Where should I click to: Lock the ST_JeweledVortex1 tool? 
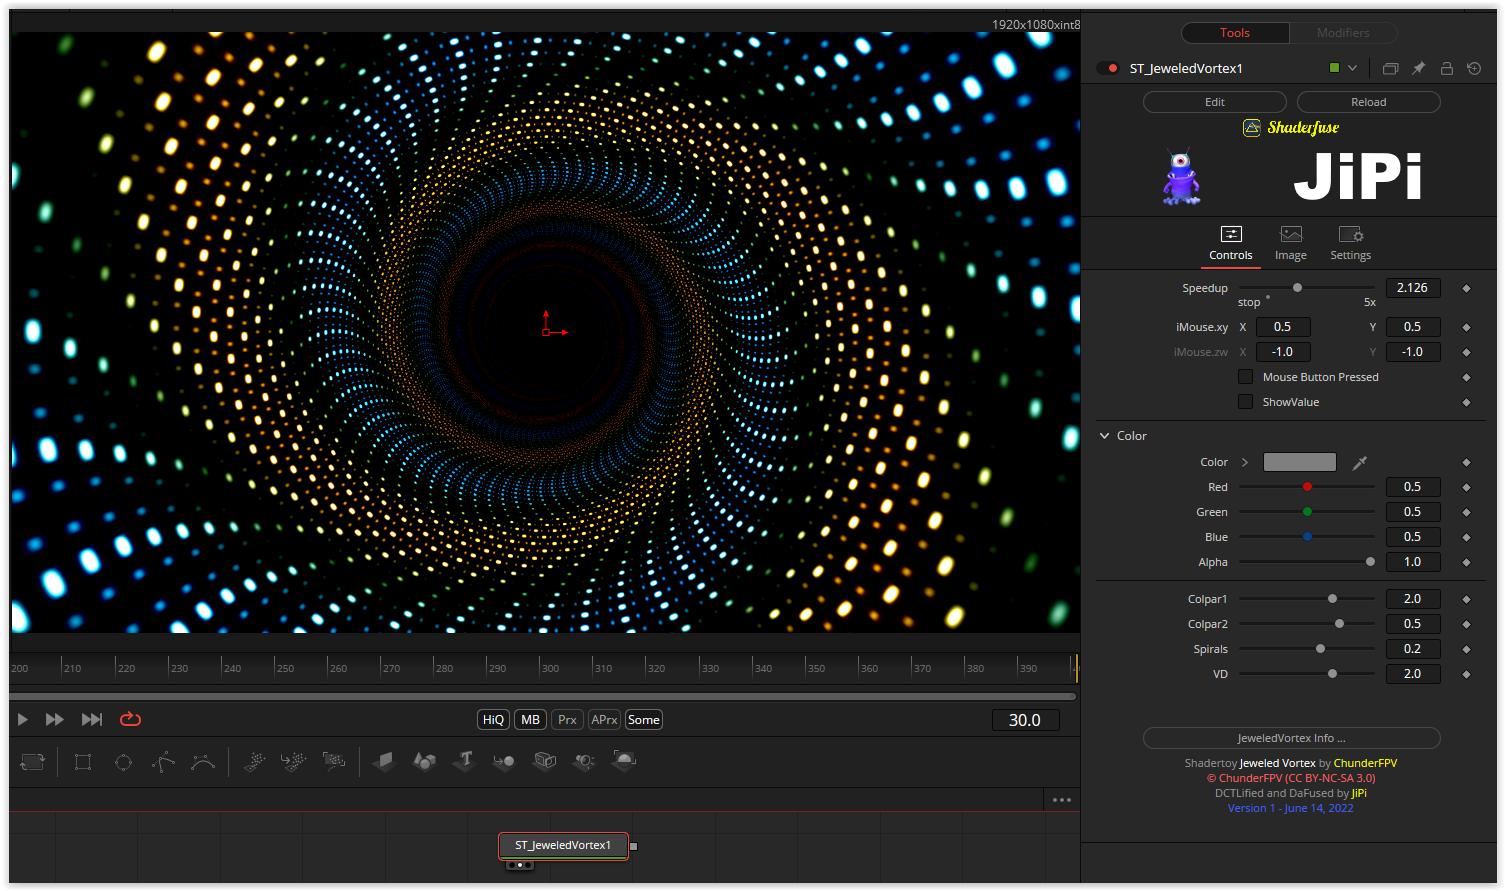click(x=1446, y=69)
